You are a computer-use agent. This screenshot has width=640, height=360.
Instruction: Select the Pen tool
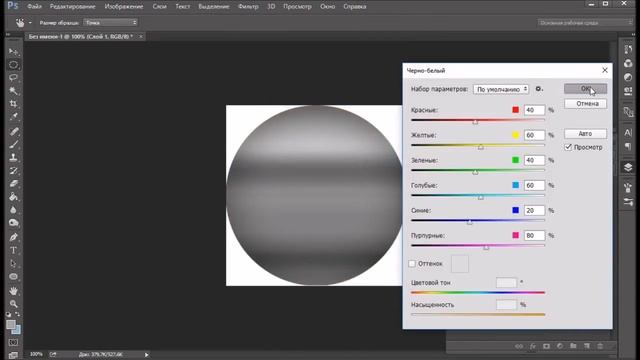(13, 237)
